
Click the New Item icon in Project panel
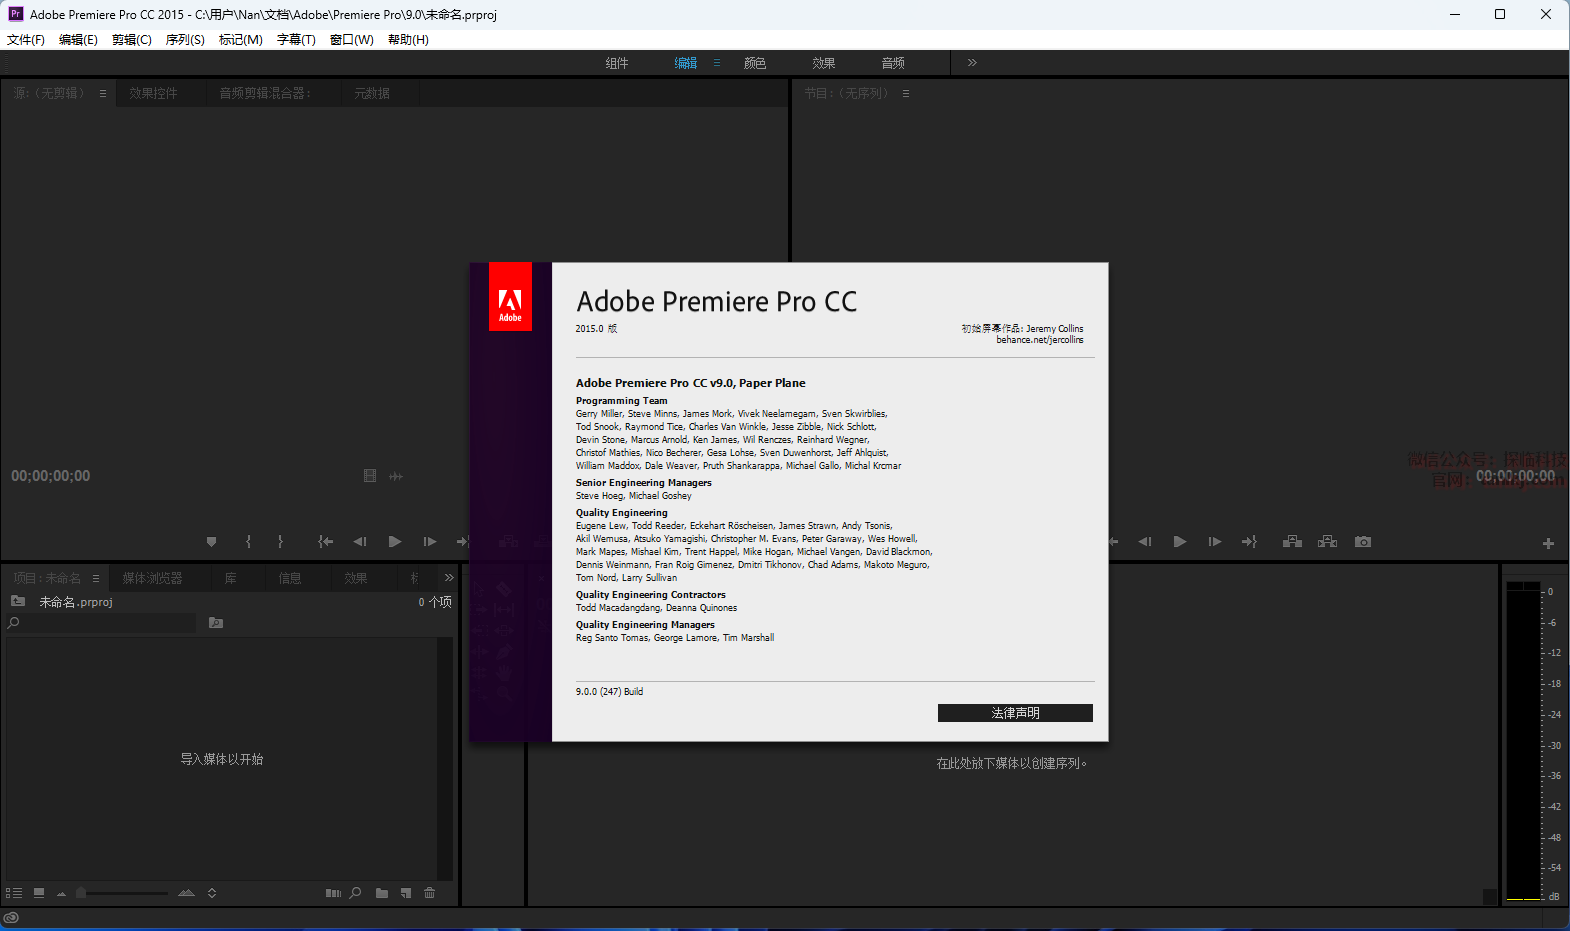pos(406,893)
